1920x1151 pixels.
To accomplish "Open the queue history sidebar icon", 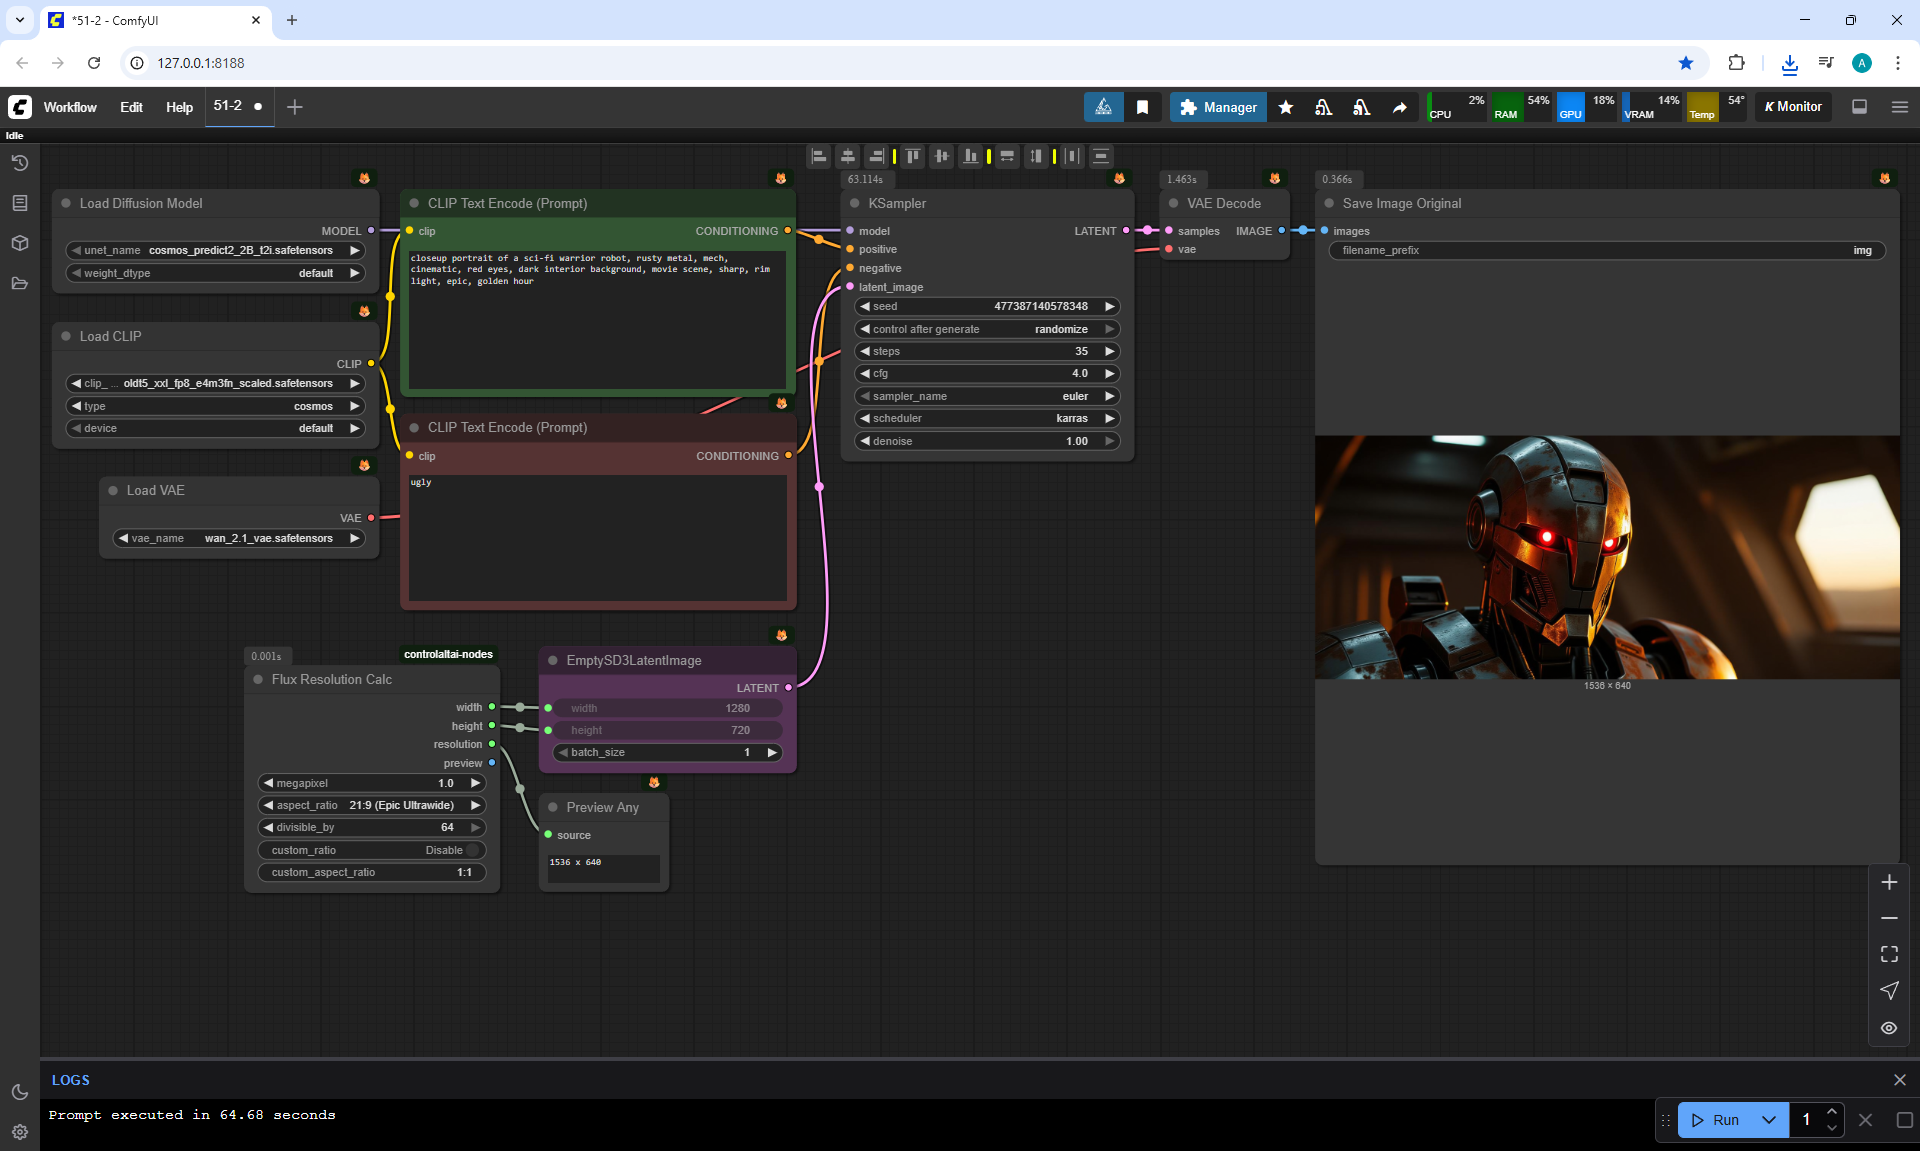I will (19, 163).
